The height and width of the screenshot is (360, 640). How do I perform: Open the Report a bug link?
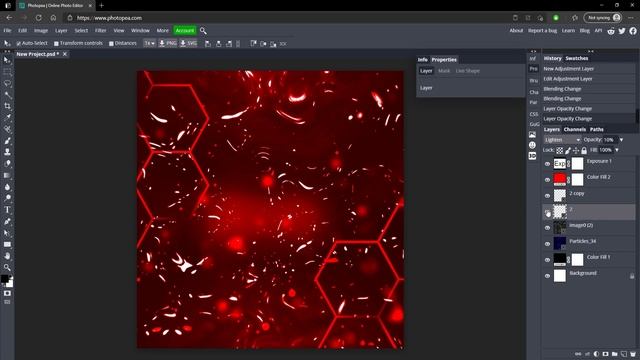click(x=542, y=31)
